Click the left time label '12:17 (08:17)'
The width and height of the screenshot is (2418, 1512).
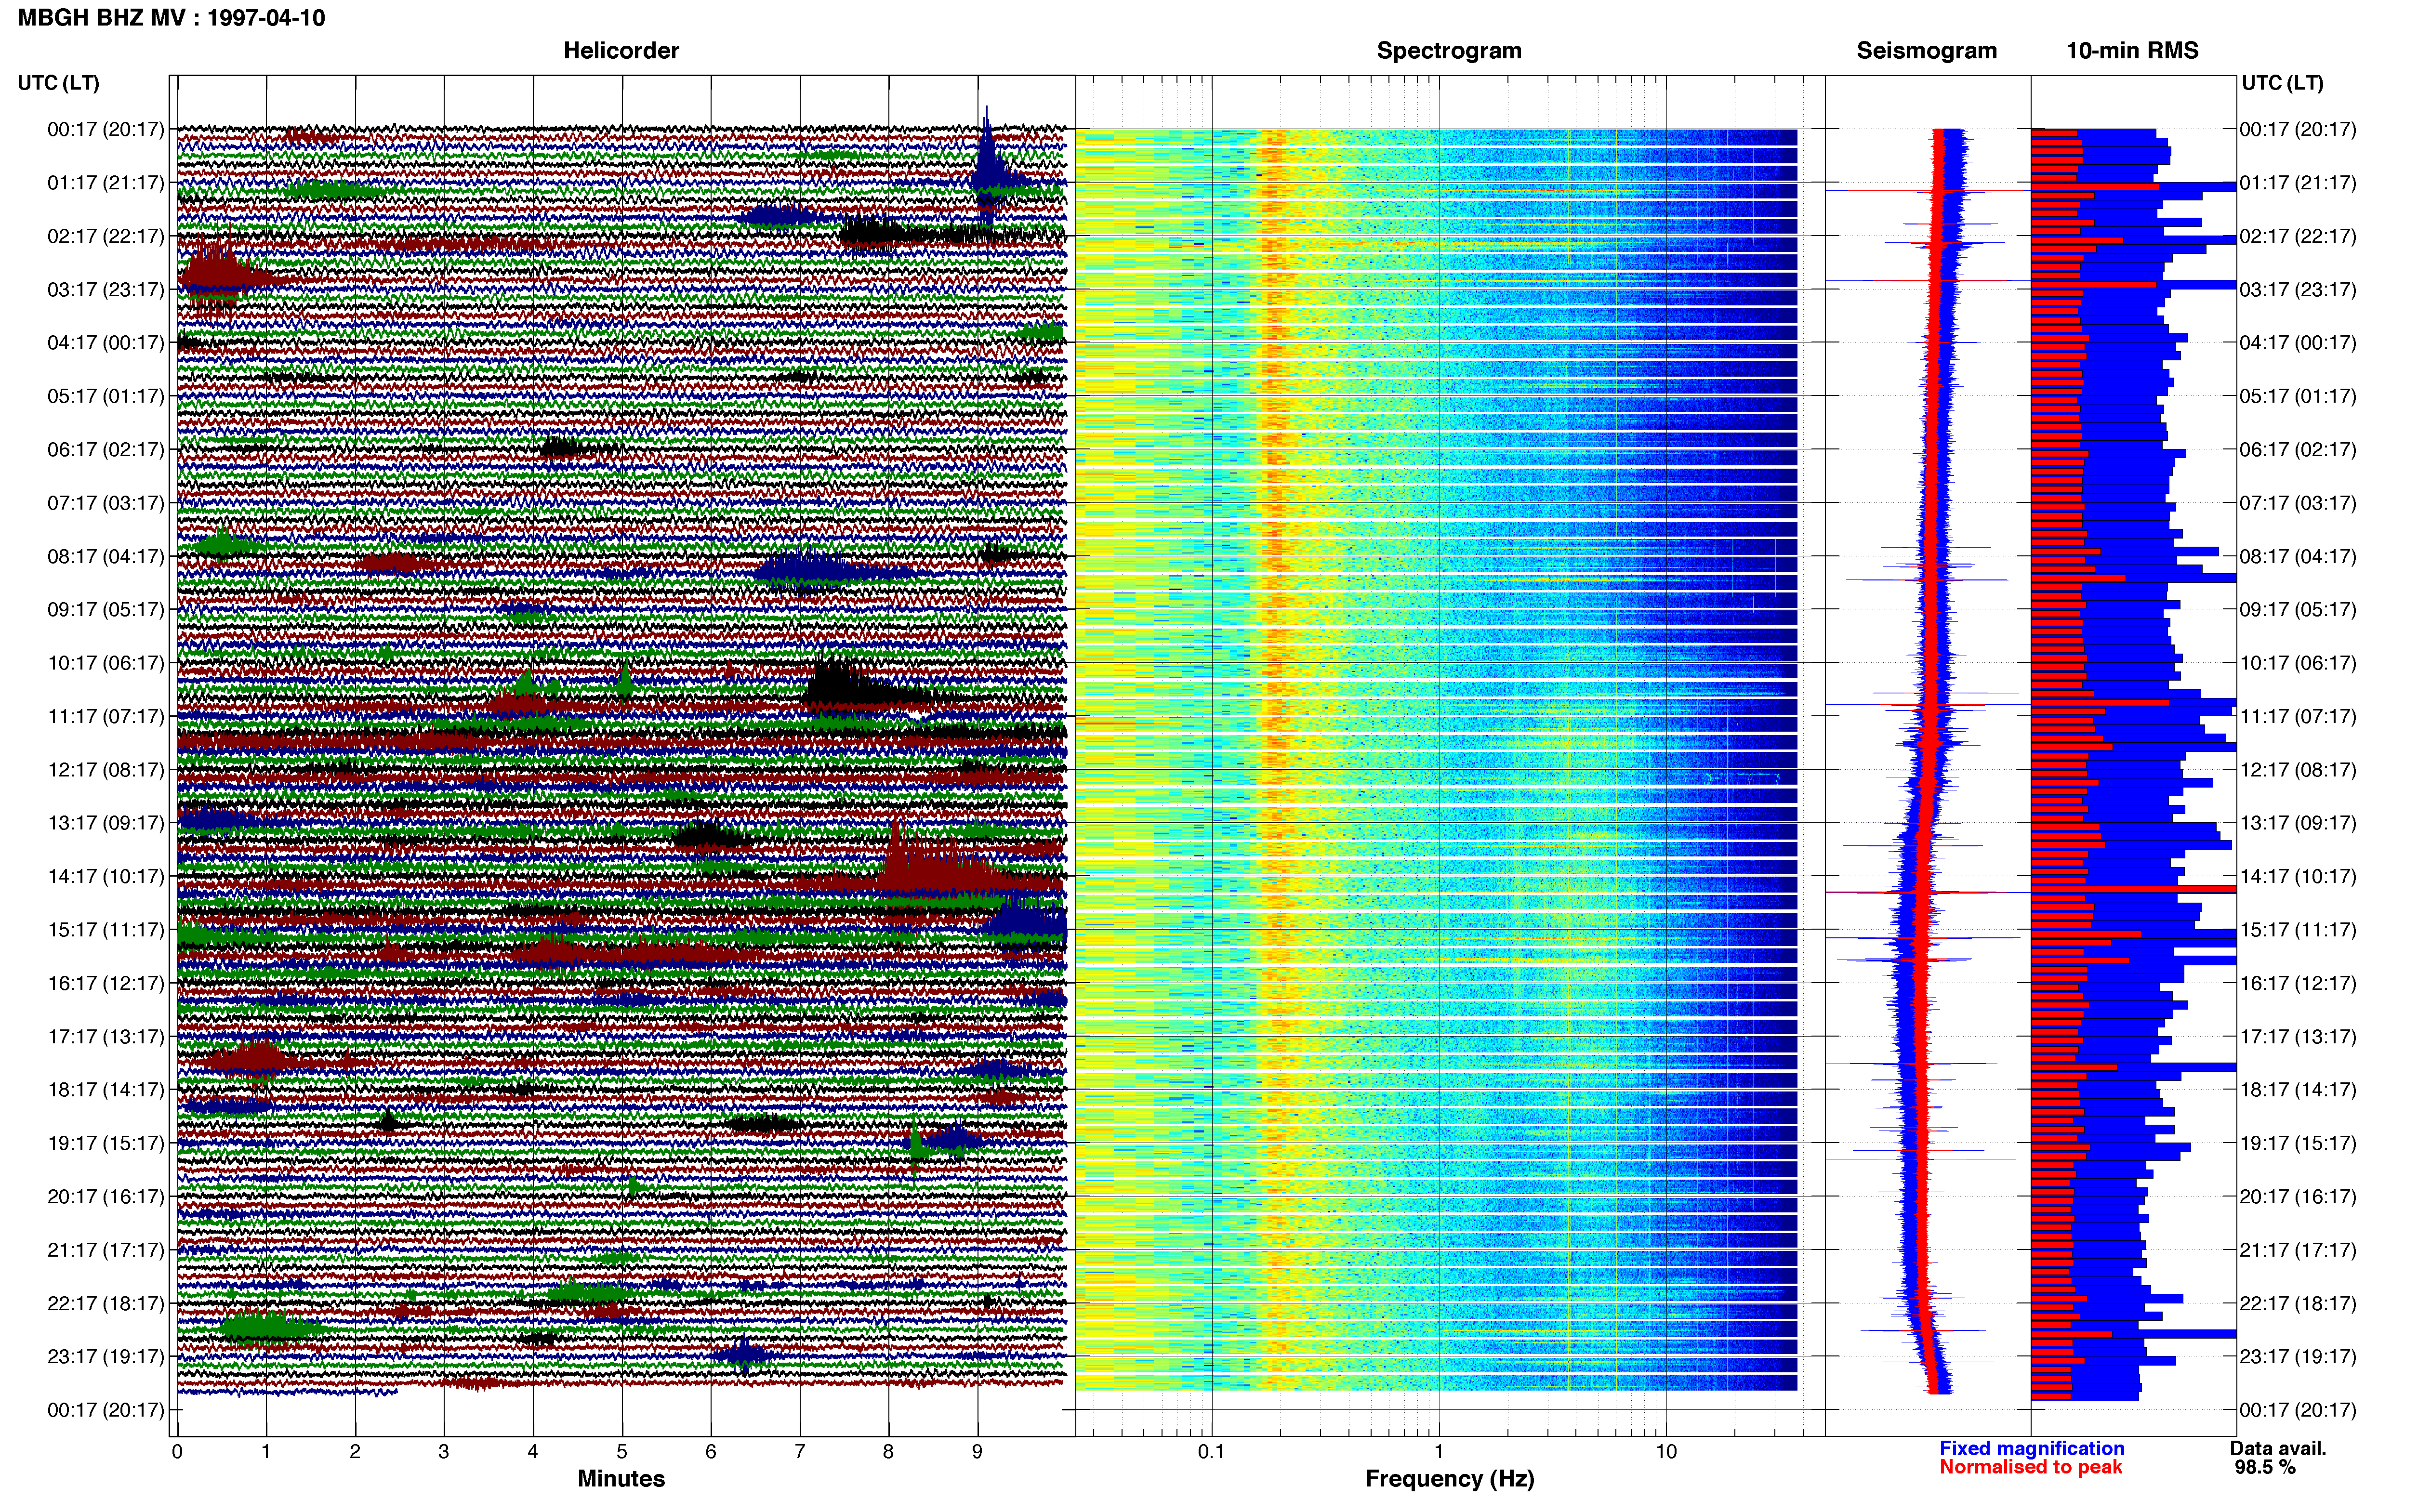pyautogui.click(x=106, y=770)
